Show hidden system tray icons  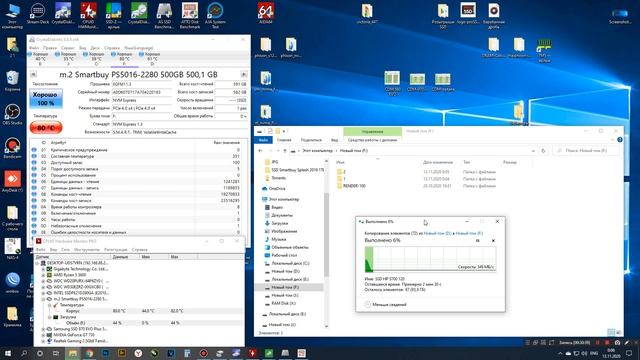560,353
